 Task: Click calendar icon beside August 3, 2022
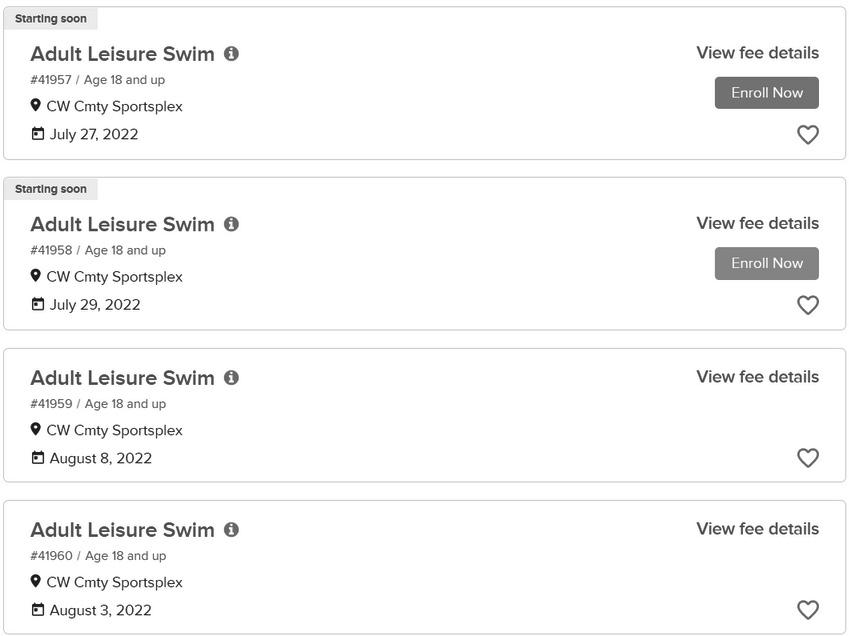(38, 610)
